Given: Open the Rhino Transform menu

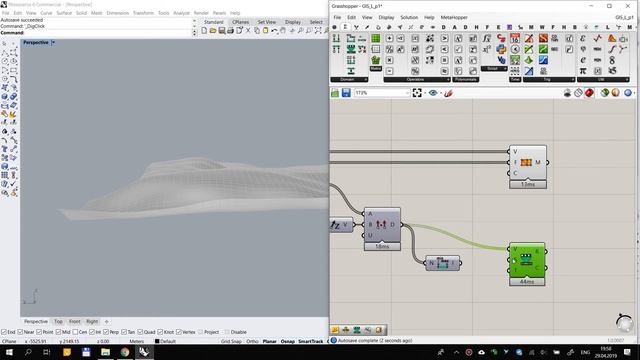Looking at the screenshot, I should (x=143, y=13).
